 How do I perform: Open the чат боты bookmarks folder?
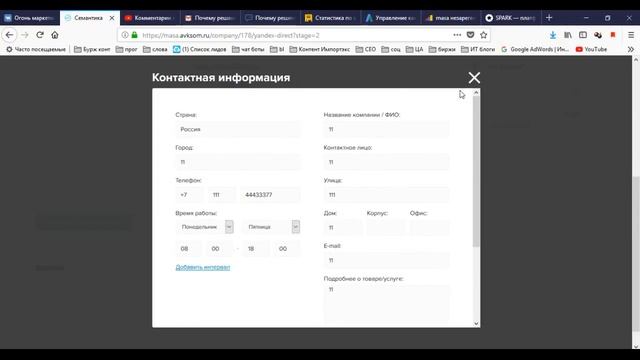(248, 49)
